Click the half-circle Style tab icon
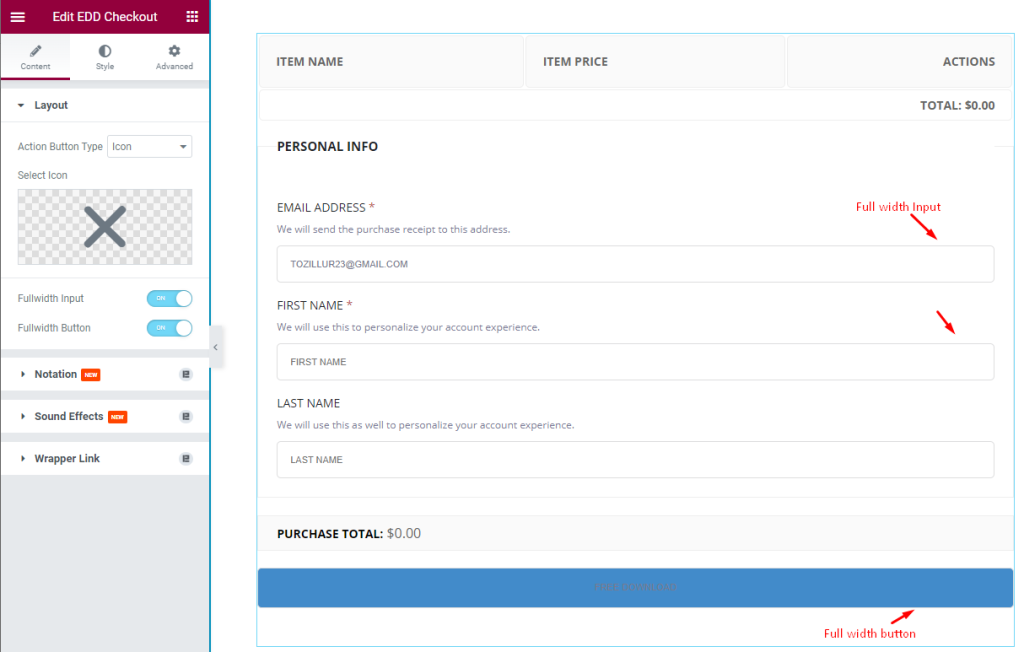Viewport: 1024px width, 652px height. 104,51
